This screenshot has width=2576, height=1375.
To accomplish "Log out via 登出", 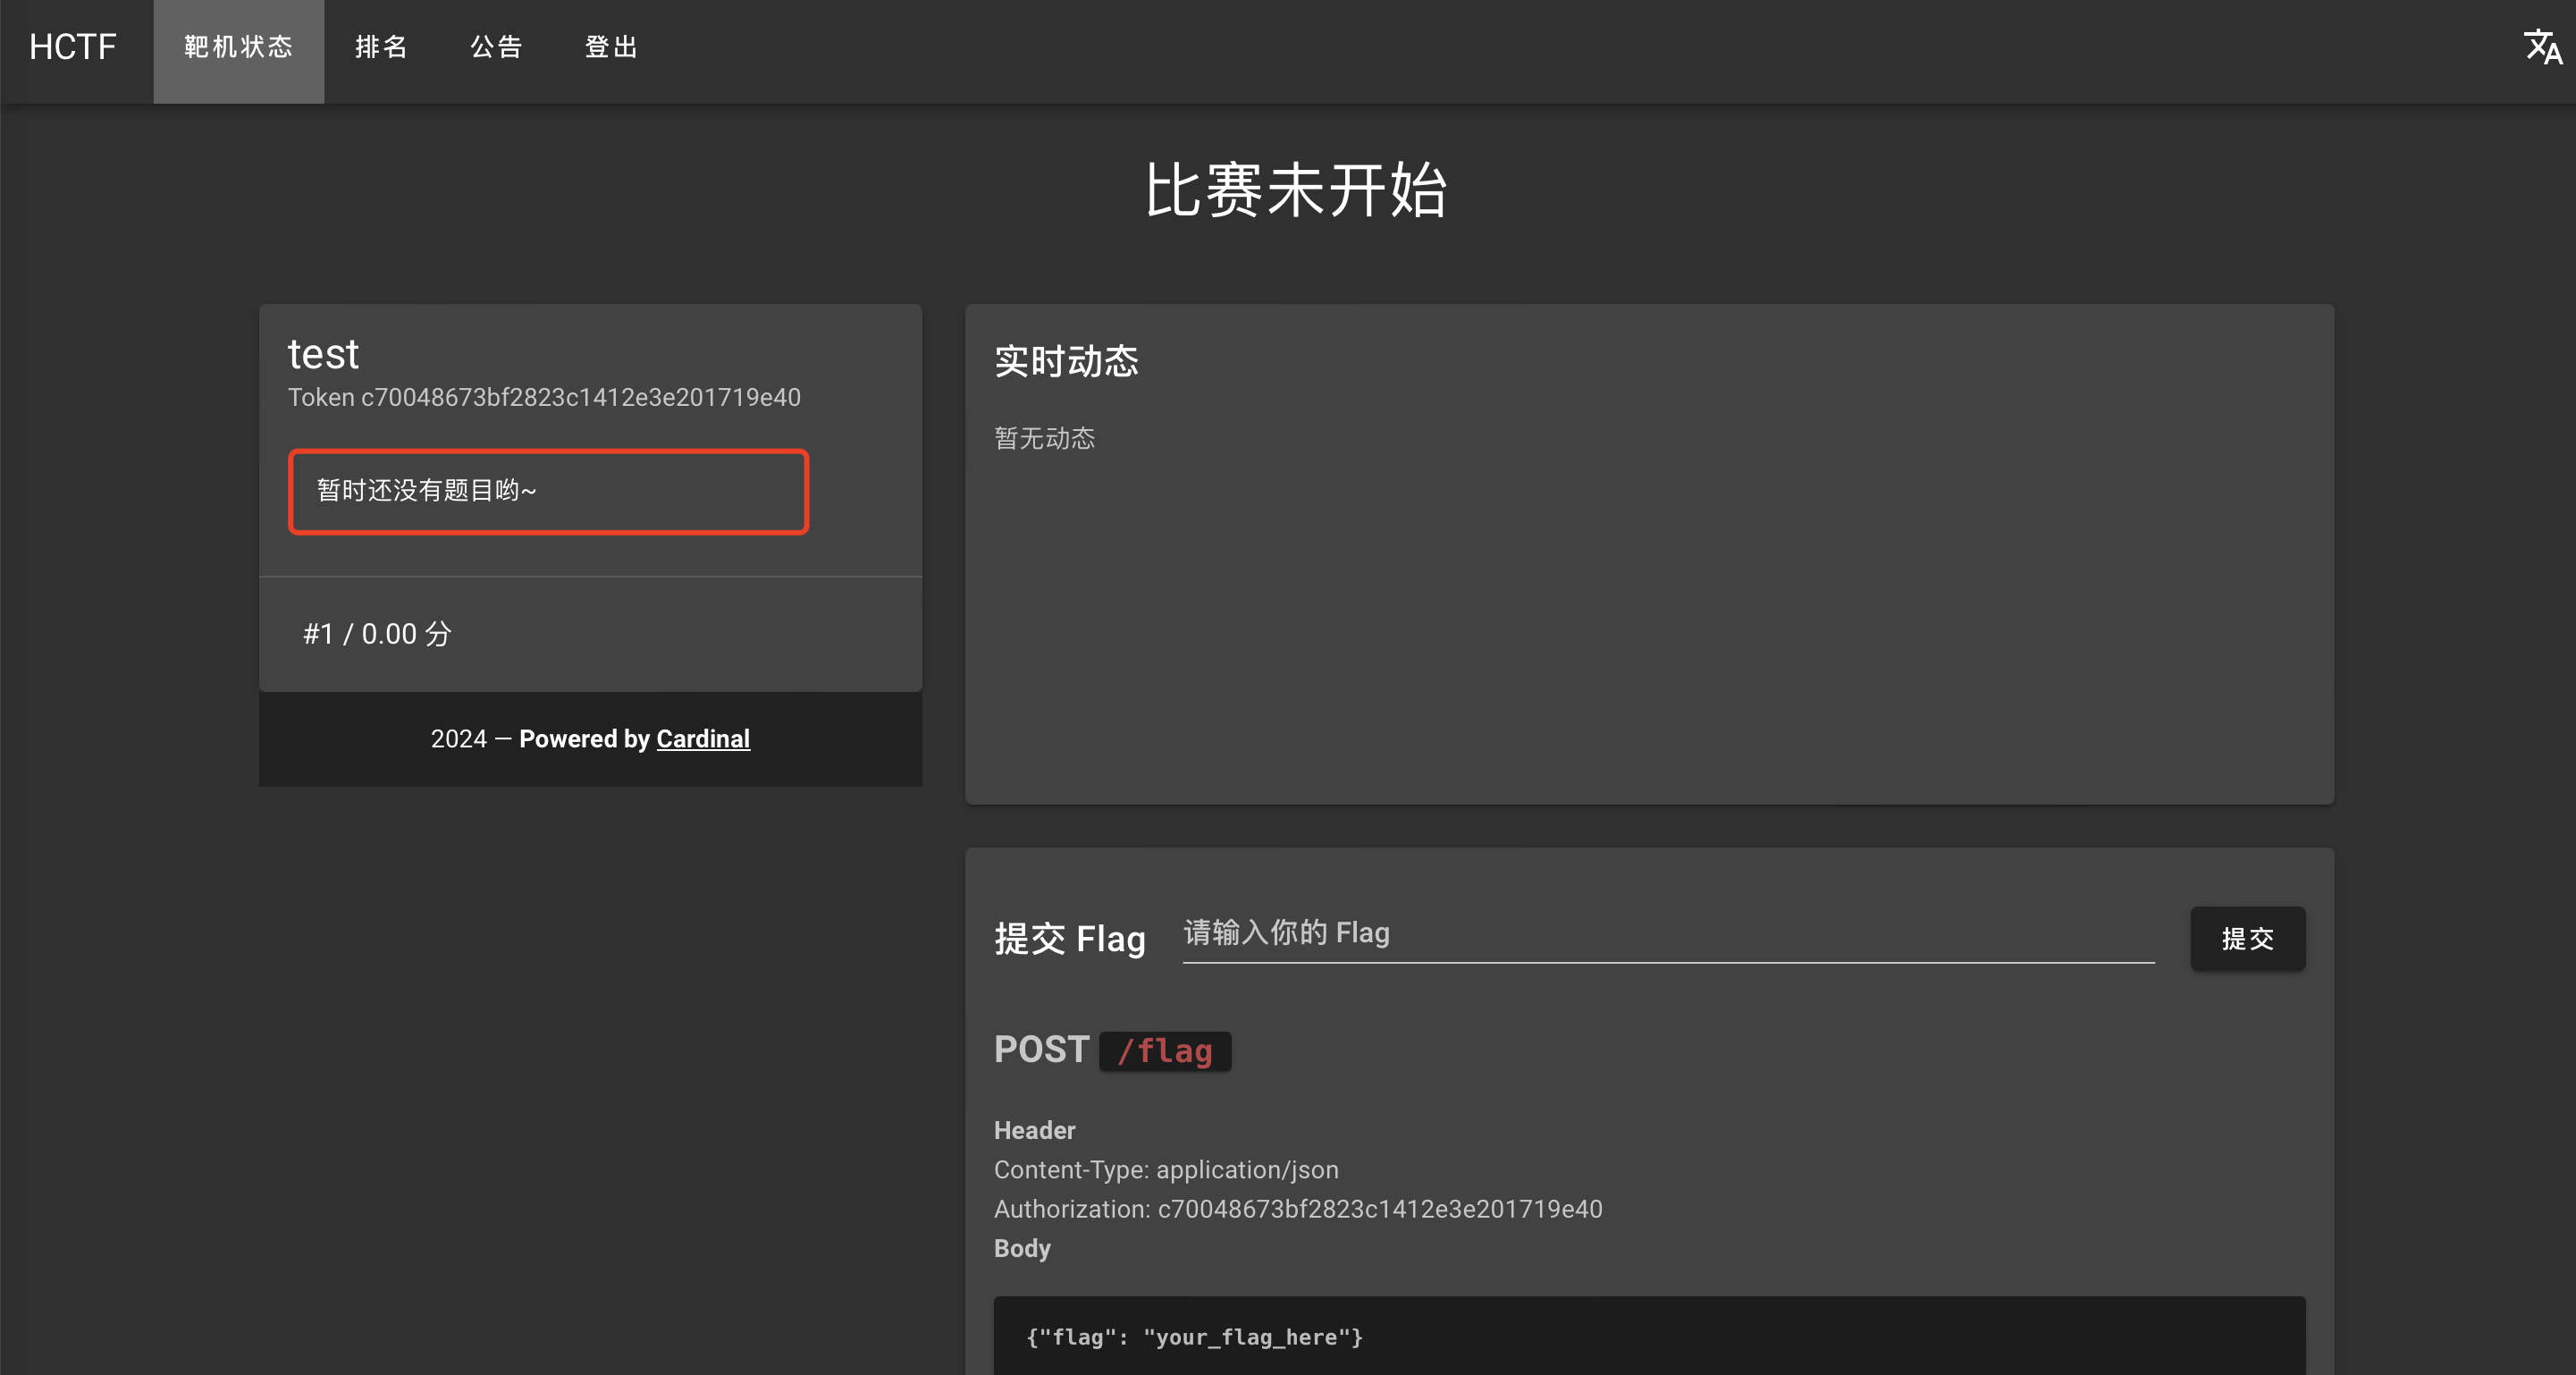I will point(611,48).
